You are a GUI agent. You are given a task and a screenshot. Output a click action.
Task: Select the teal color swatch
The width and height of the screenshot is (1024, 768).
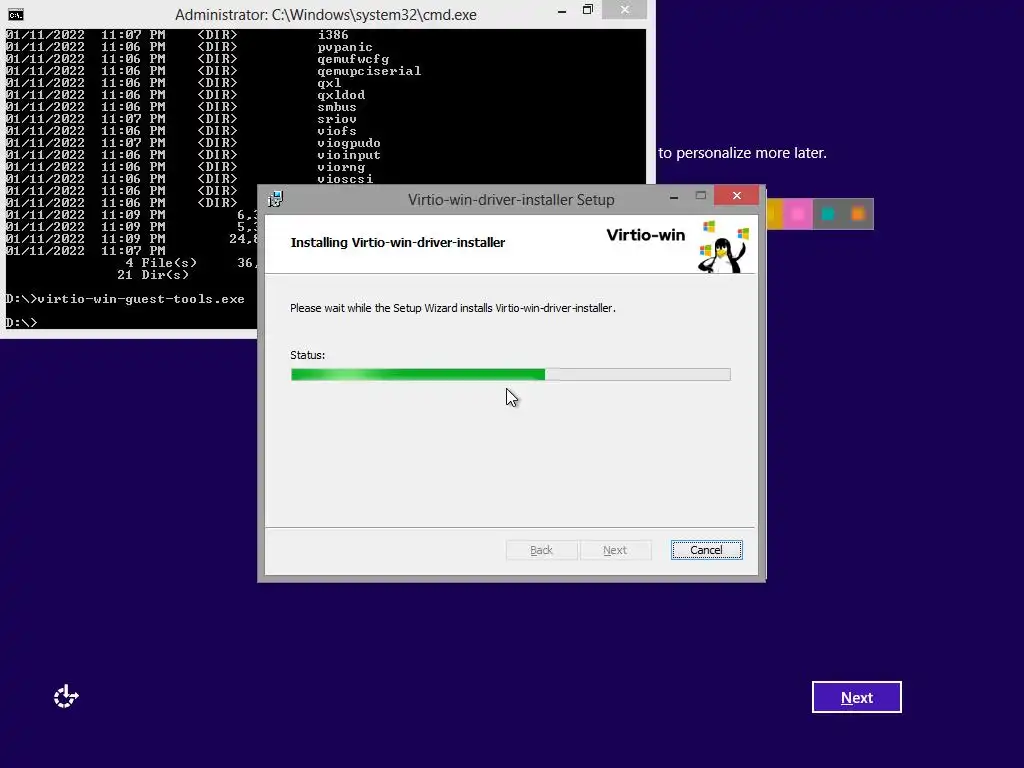tap(827, 214)
